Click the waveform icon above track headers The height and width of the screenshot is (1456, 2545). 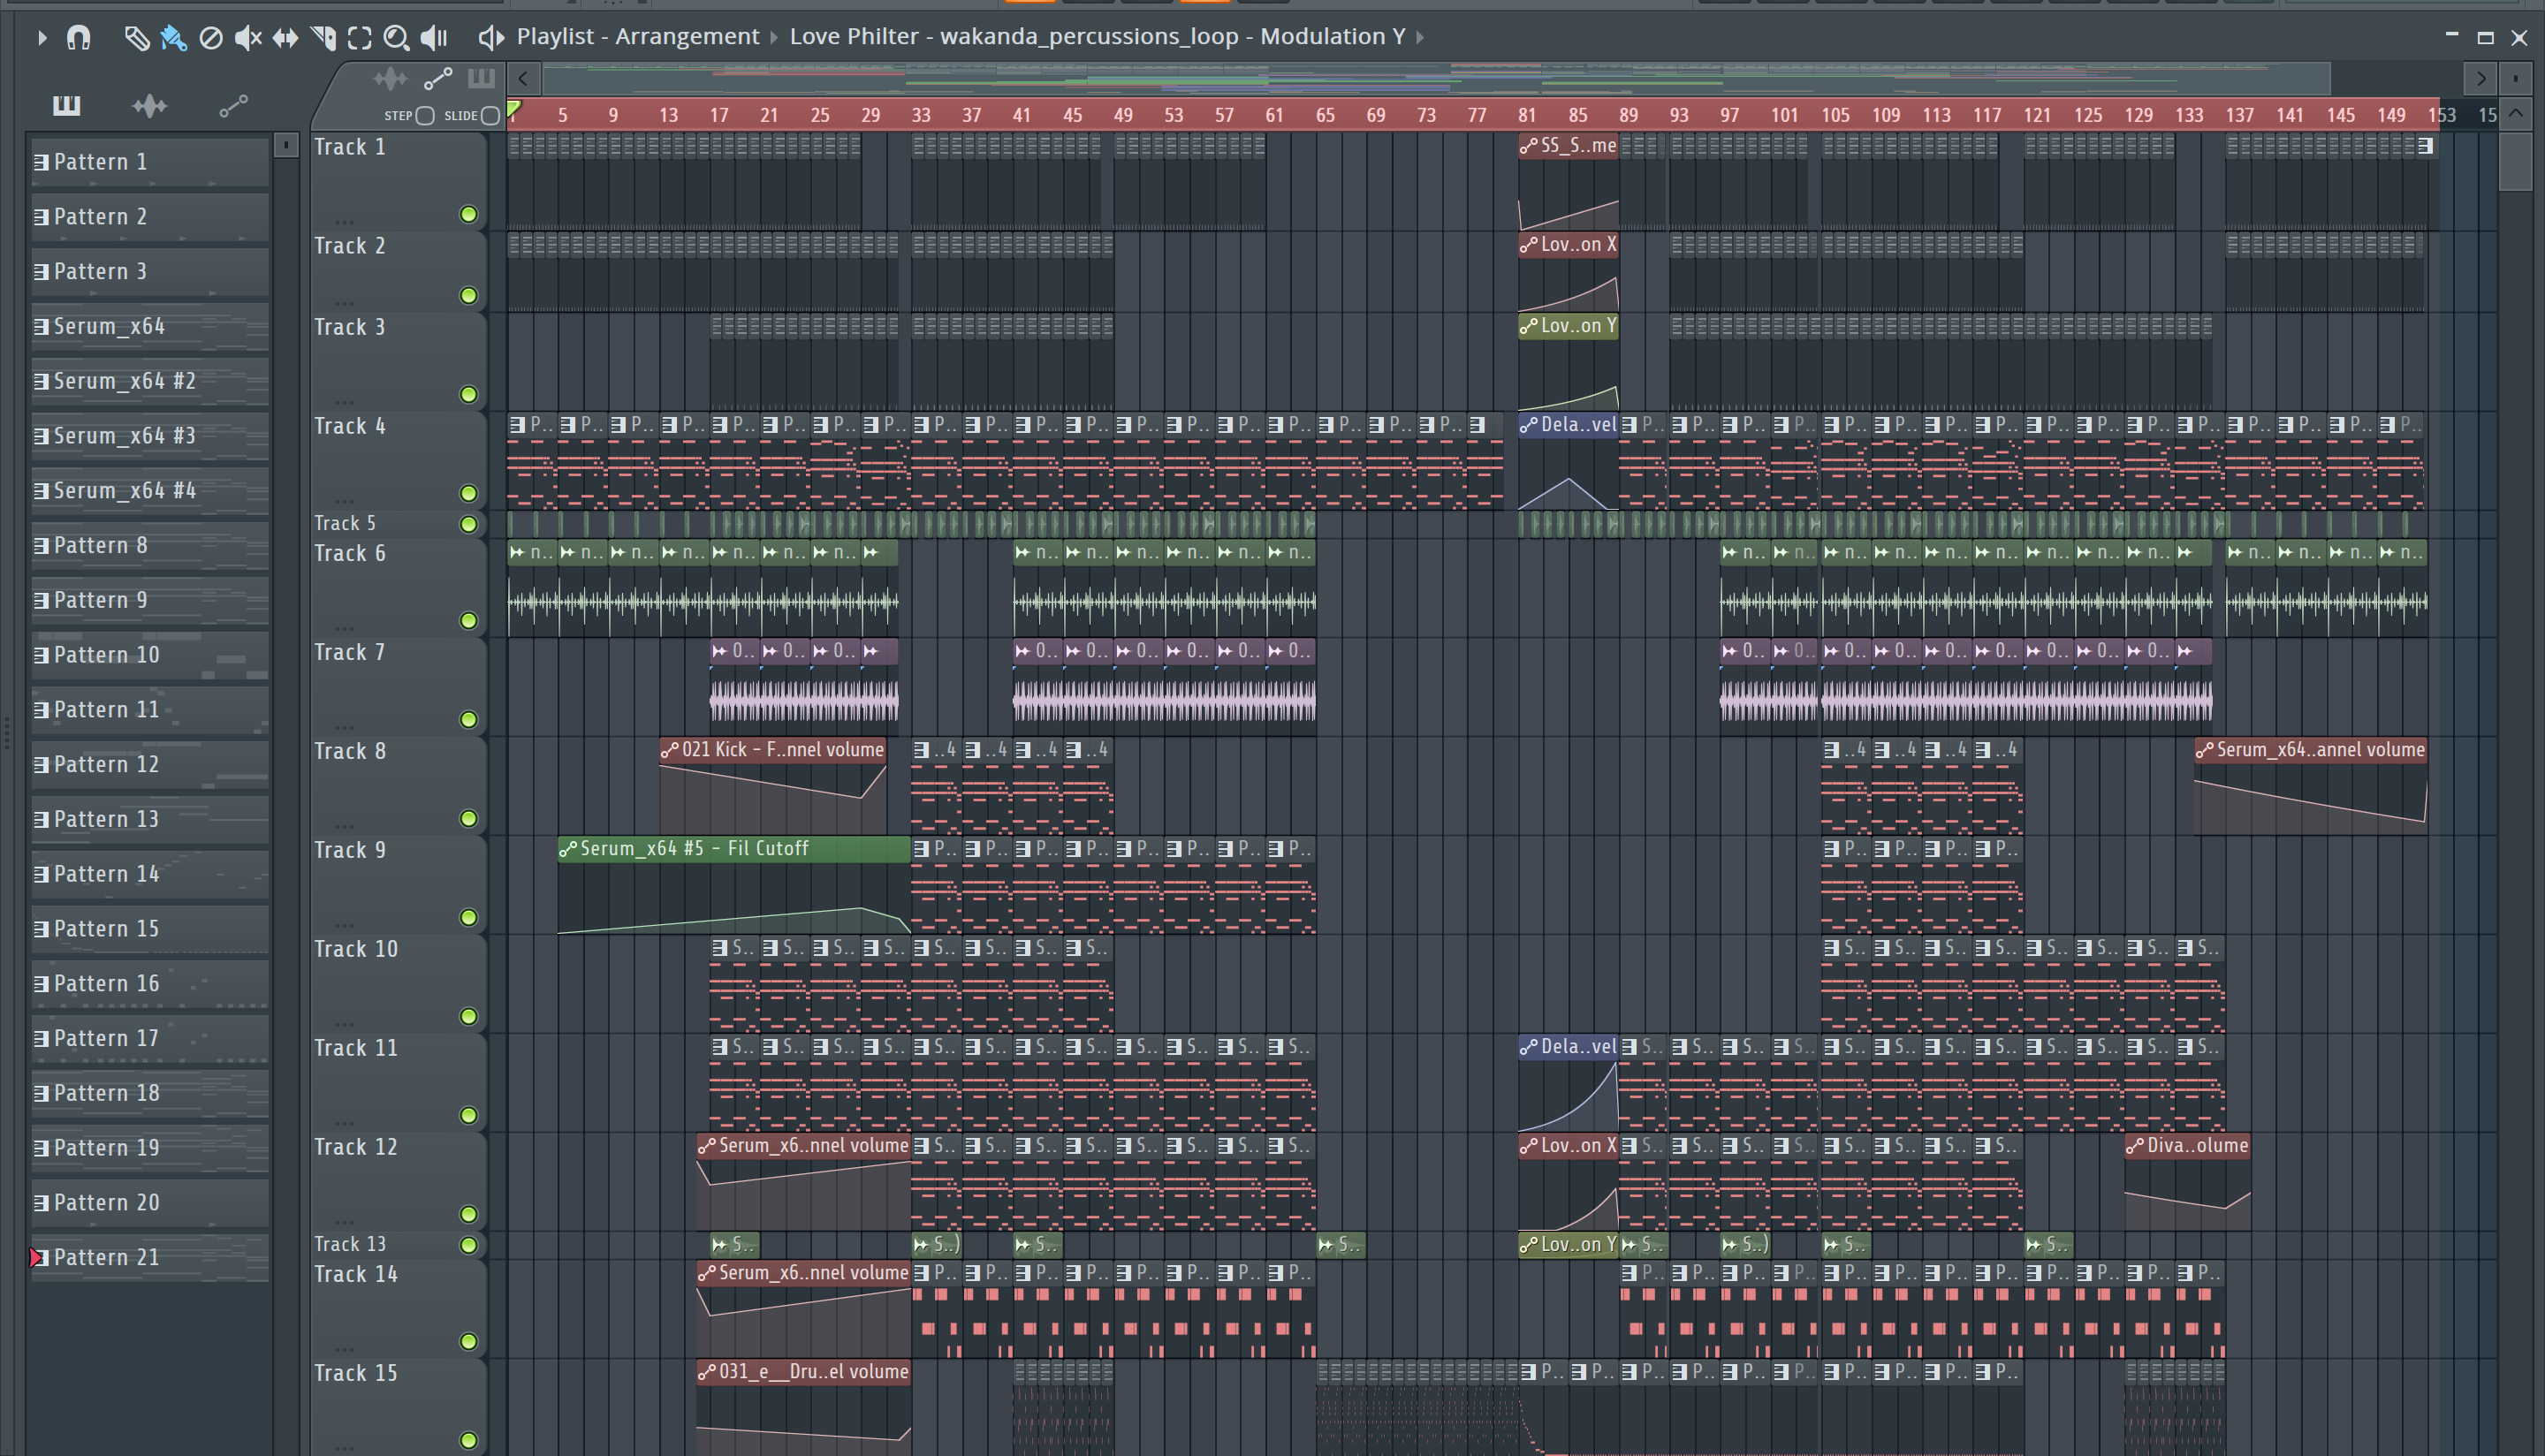pyautogui.click(x=390, y=78)
